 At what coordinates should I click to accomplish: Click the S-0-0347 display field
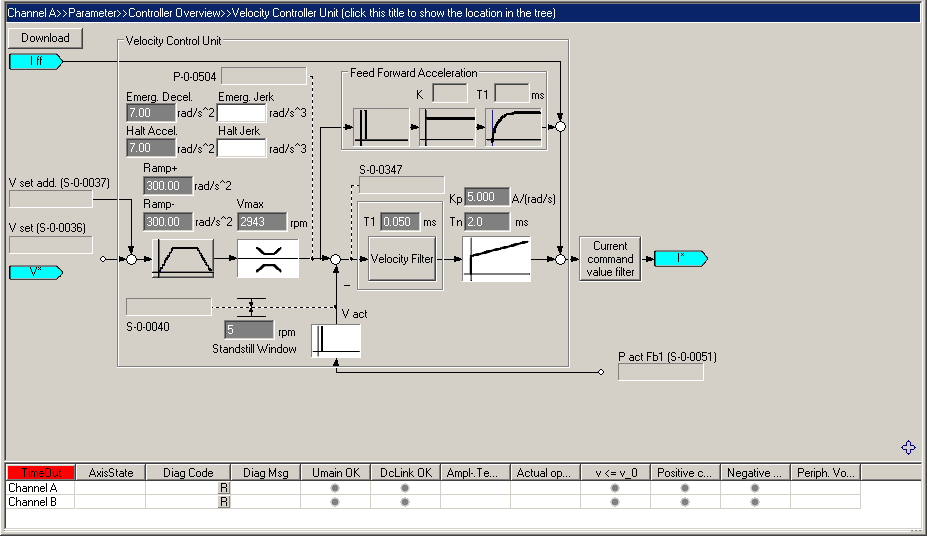[401, 185]
